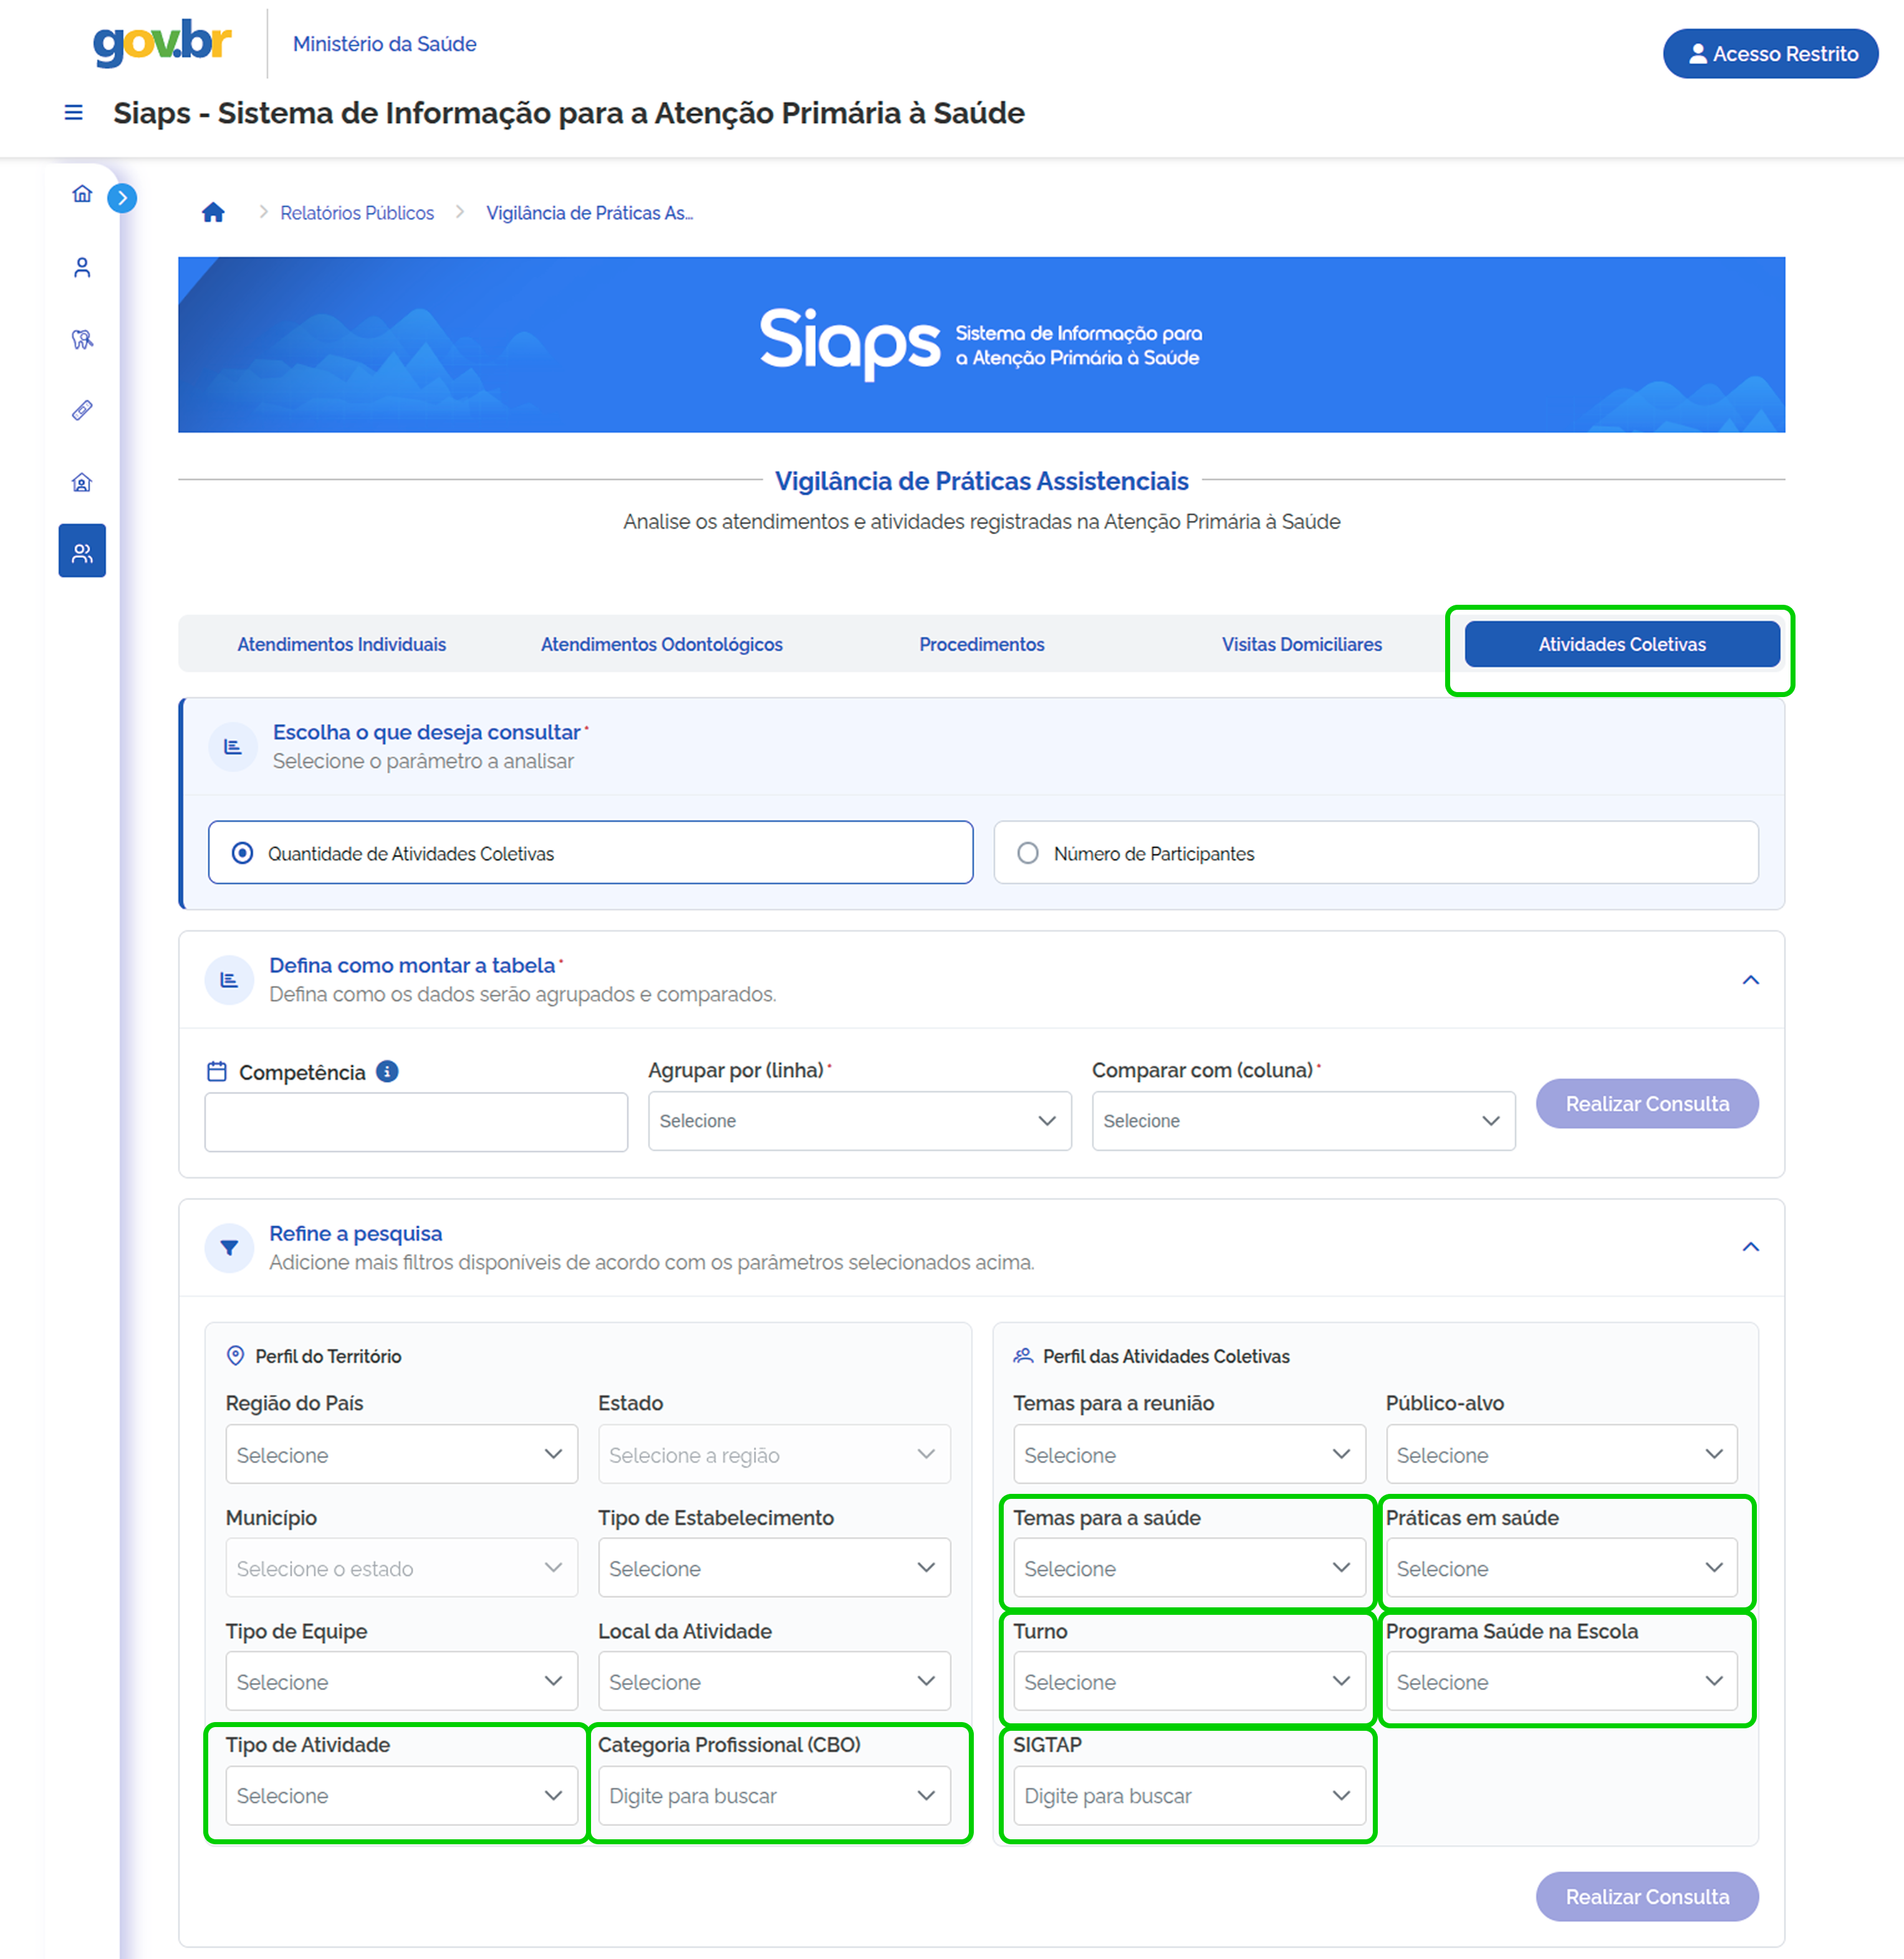Collapse the Defina como montar a tabela section
1904x1959 pixels.
1750,980
